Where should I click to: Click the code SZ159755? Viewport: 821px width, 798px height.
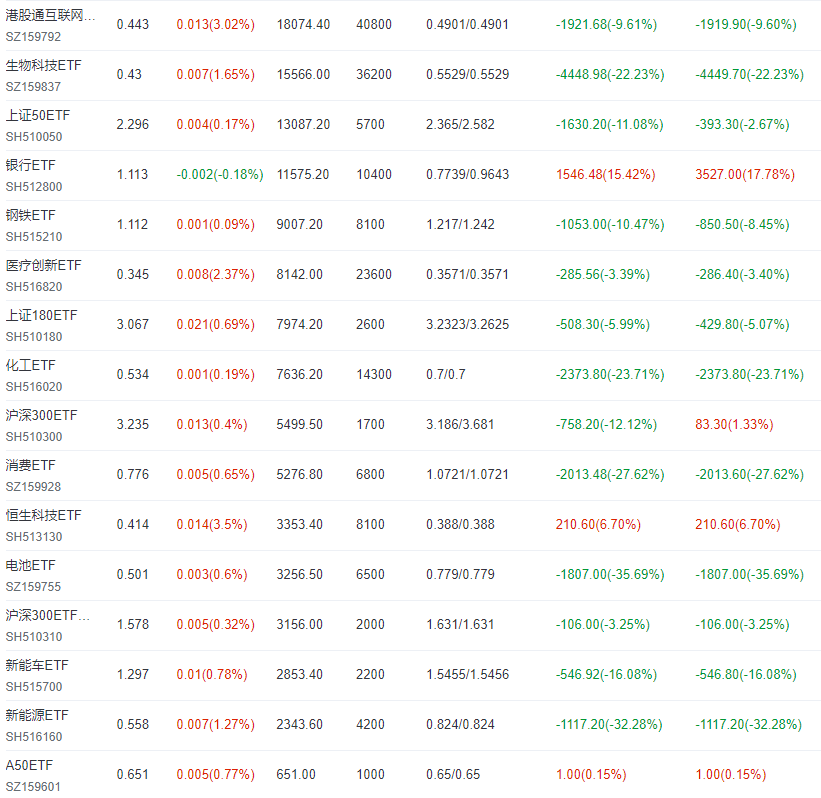(34, 587)
